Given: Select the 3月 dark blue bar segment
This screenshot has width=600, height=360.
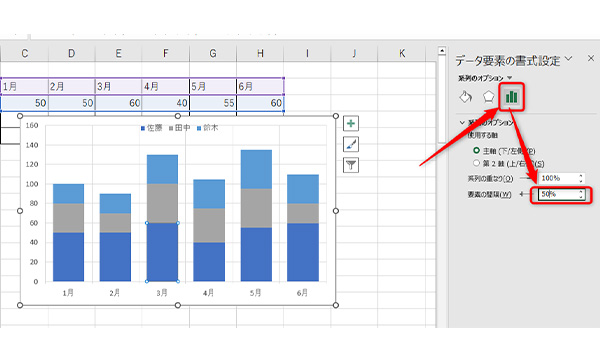Looking at the screenshot, I should tap(162, 252).
